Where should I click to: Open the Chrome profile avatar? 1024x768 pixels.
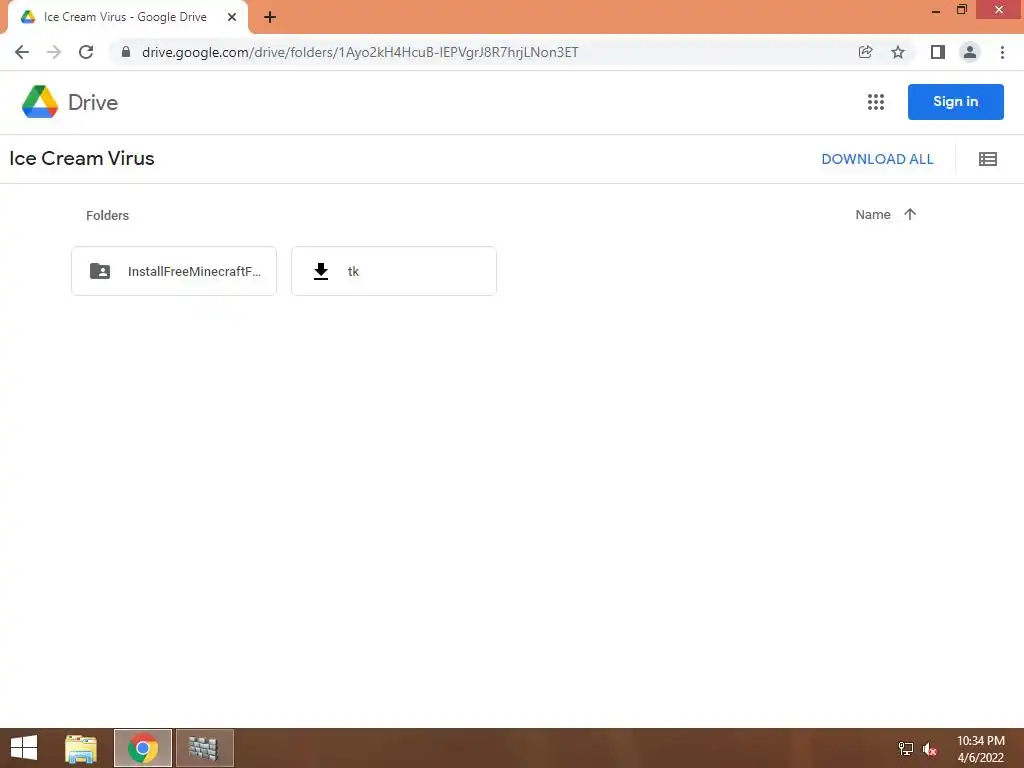click(970, 52)
